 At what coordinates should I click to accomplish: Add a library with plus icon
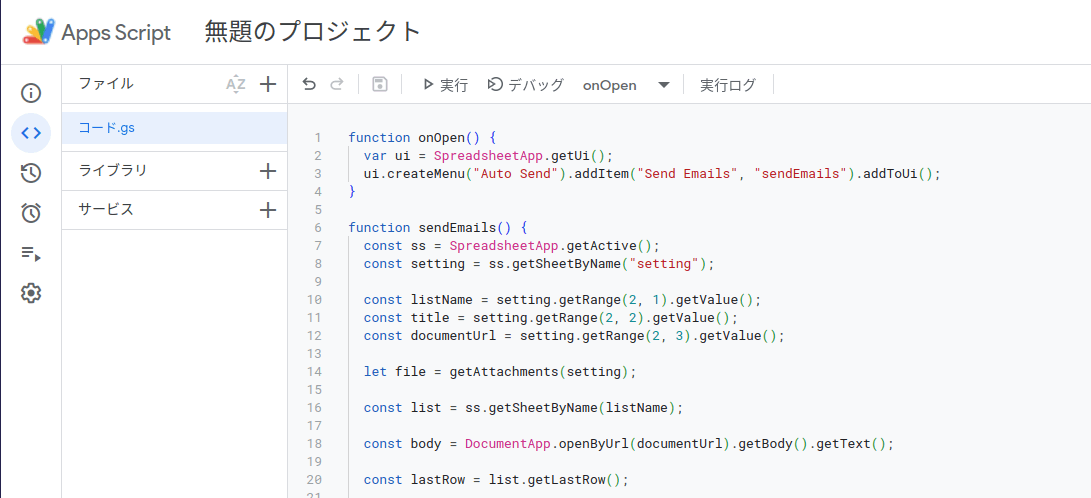point(268,171)
